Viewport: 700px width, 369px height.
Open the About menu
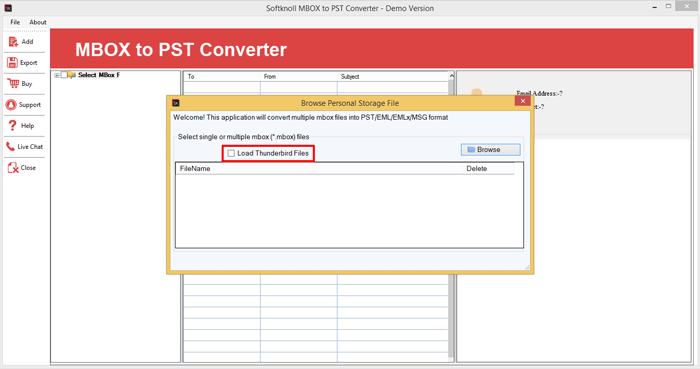click(38, 22)
